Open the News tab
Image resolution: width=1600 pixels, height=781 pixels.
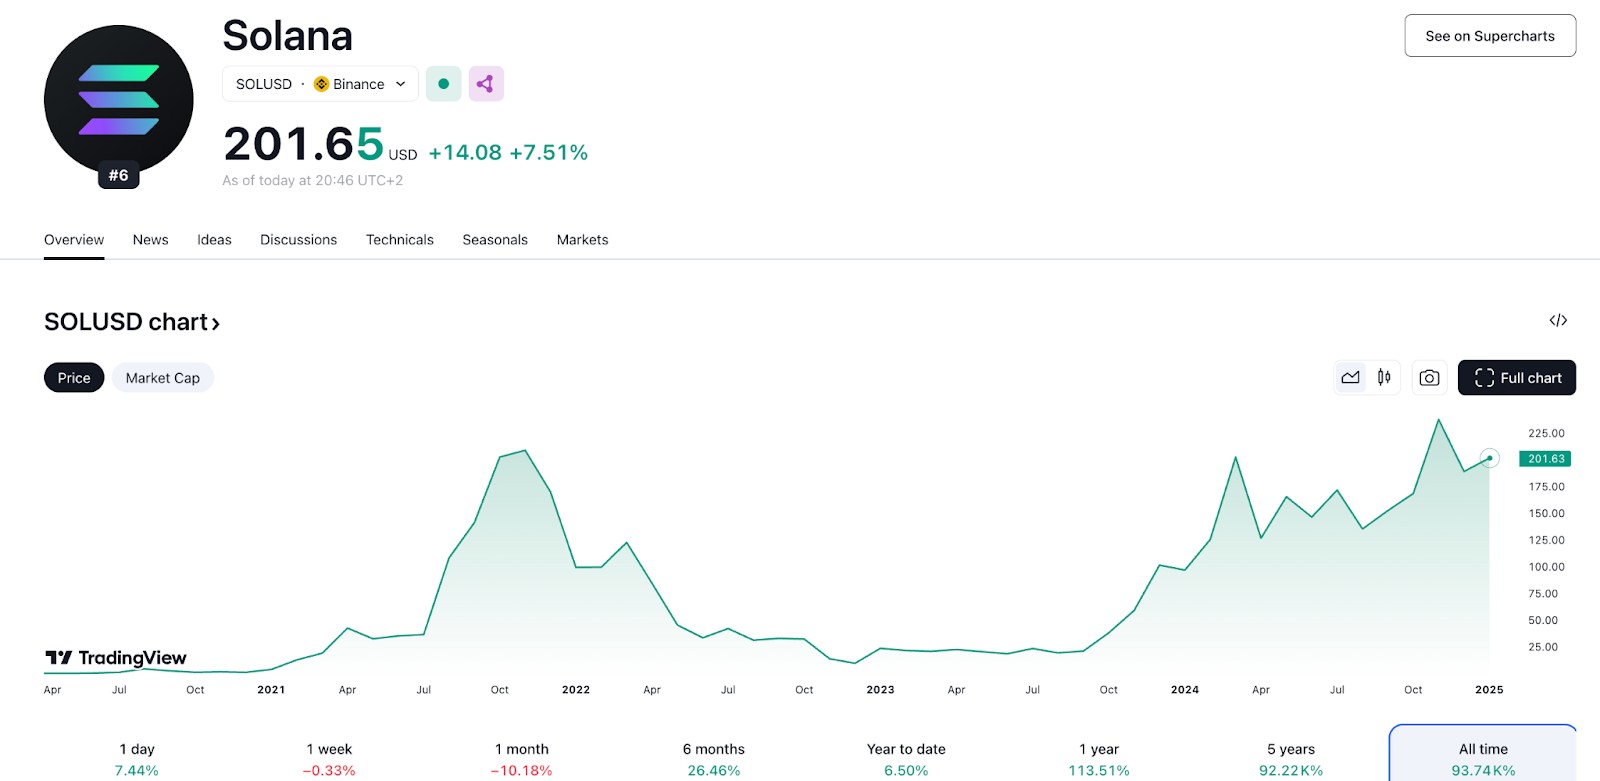coord(151,240)
